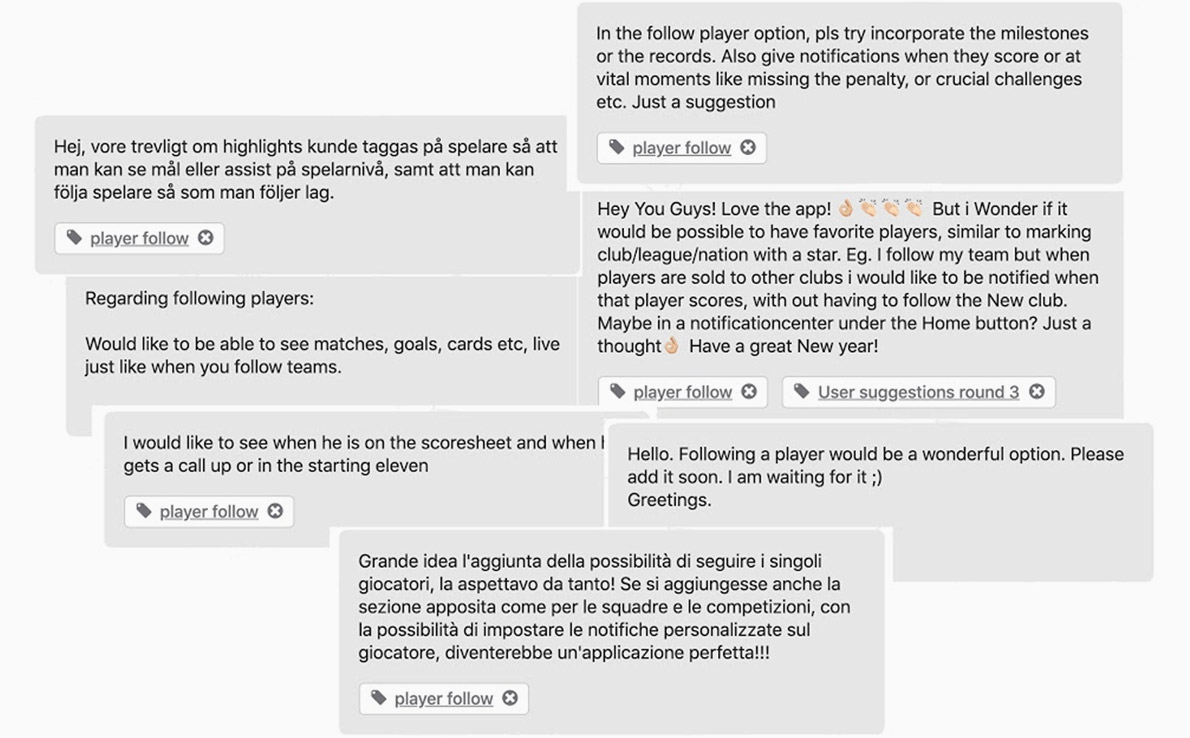
Task: Click tag icon on the milestones suggestion card
Action: coord(616,148)
